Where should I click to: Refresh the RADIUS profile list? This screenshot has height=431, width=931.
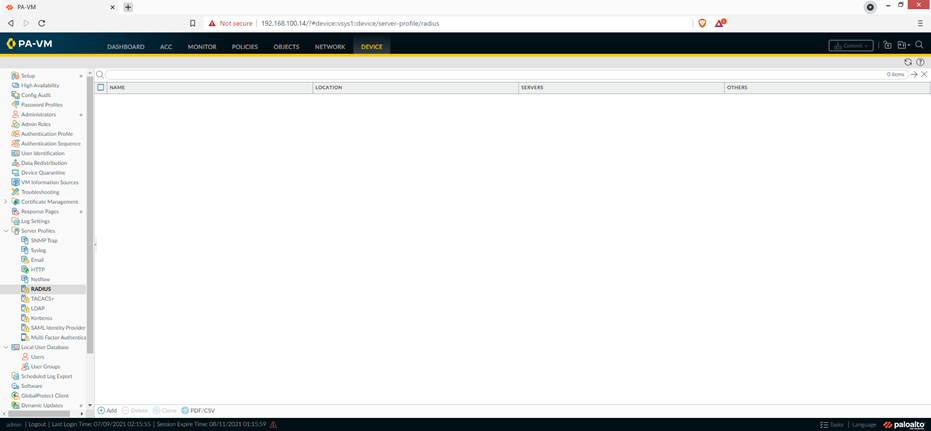tap(908, 62)
